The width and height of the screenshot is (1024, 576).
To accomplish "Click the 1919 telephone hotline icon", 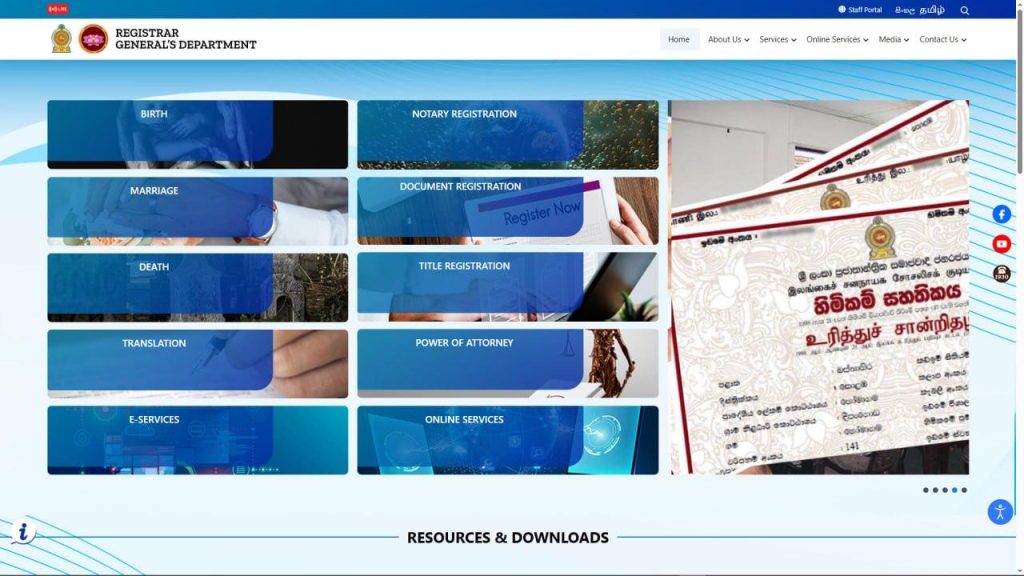I will (1001, 274).
